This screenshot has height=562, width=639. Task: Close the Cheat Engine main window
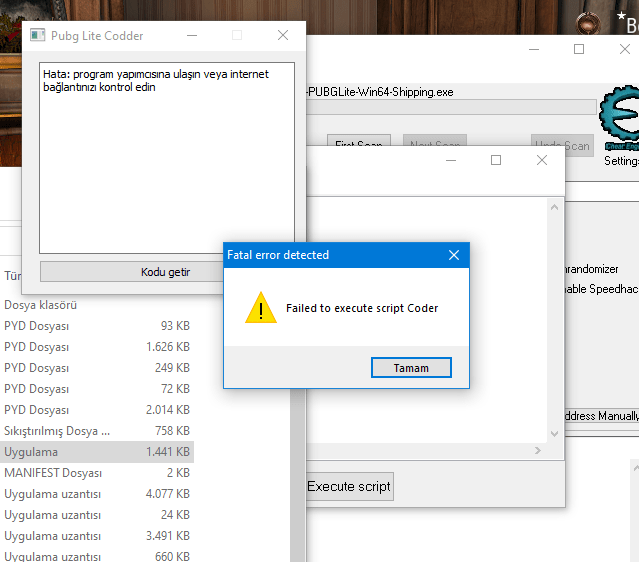coord(625,49)
